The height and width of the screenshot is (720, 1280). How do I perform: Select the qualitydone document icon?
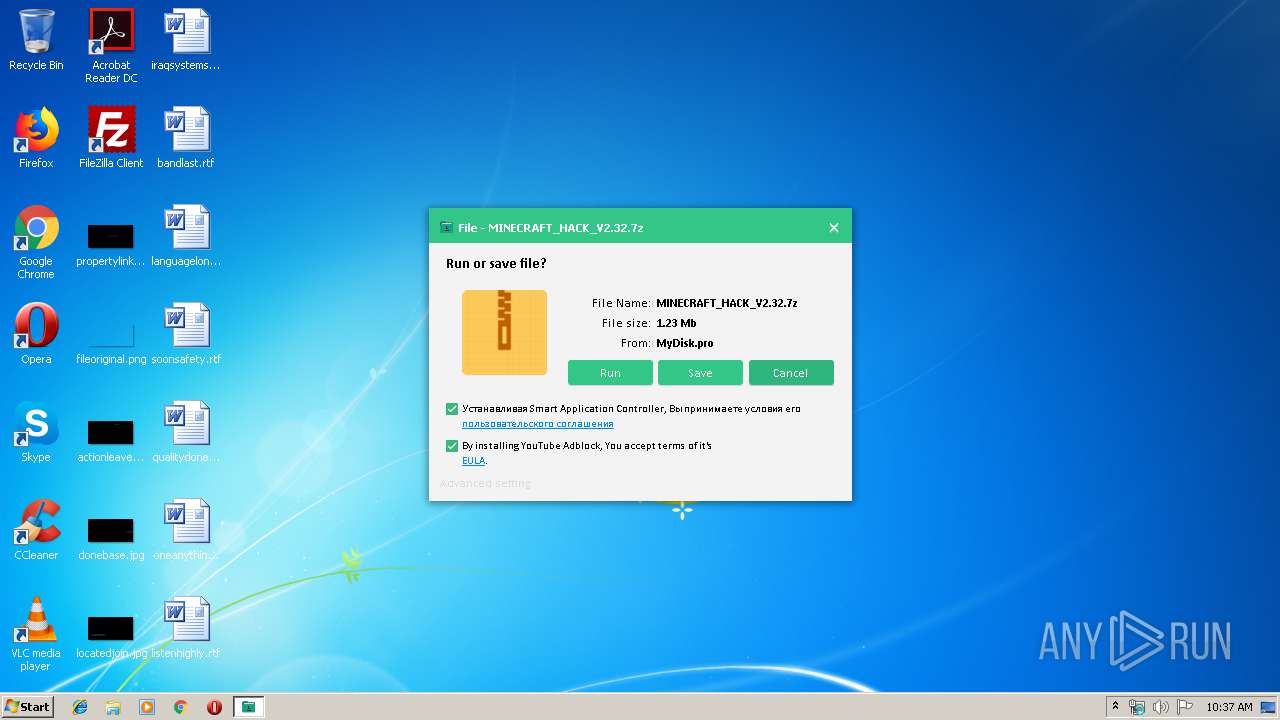tap(186, 432)
